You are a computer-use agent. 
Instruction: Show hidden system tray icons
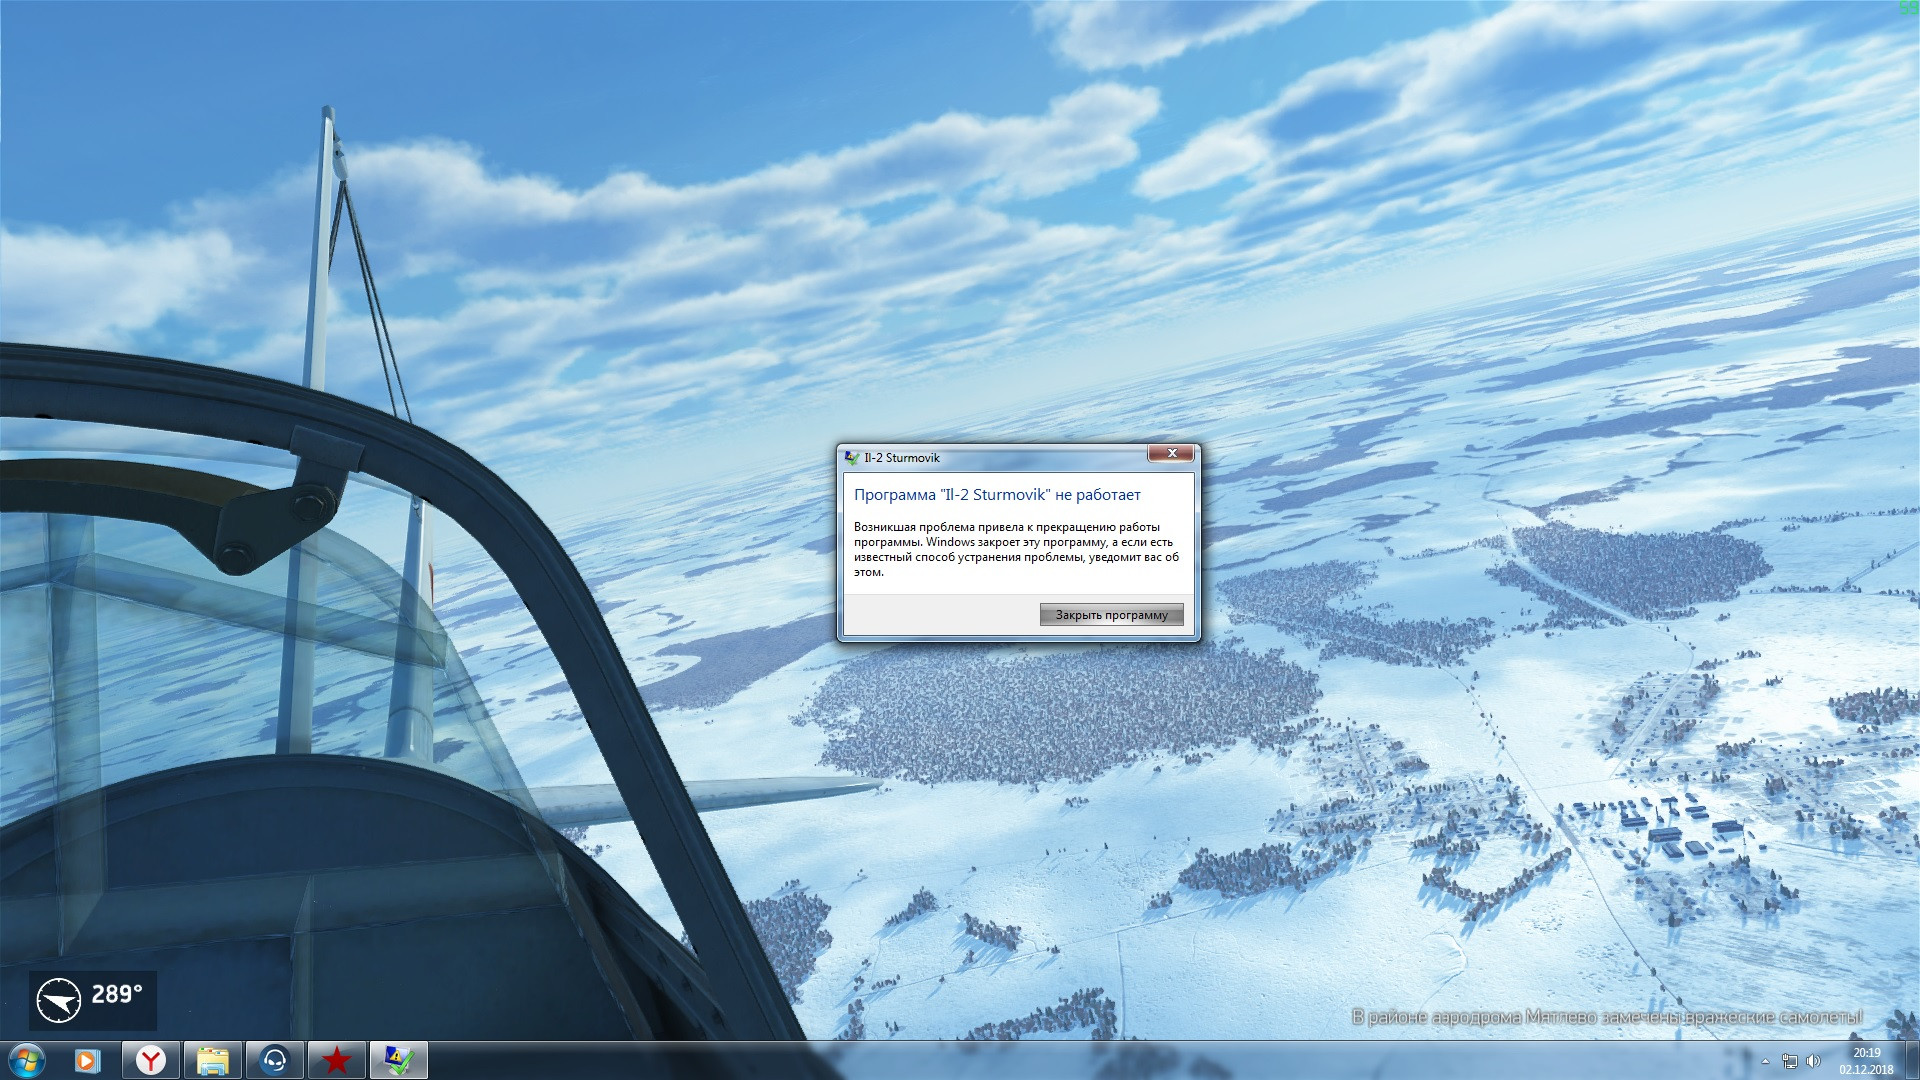coord(1765,1061)
